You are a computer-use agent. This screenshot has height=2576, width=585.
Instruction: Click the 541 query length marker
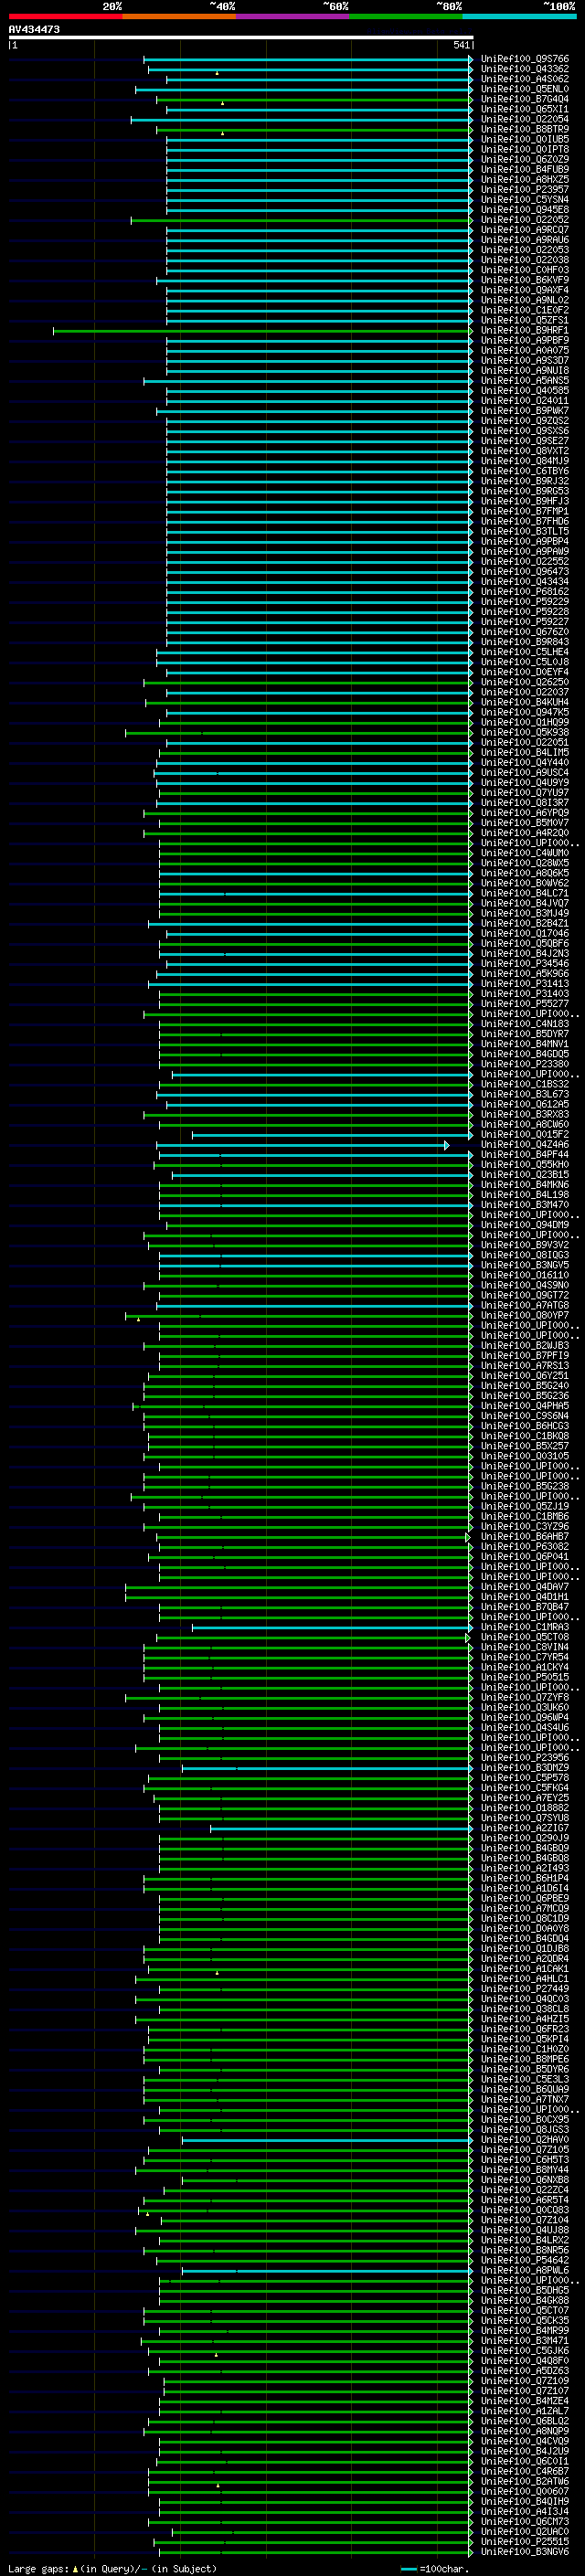[461, 45]
